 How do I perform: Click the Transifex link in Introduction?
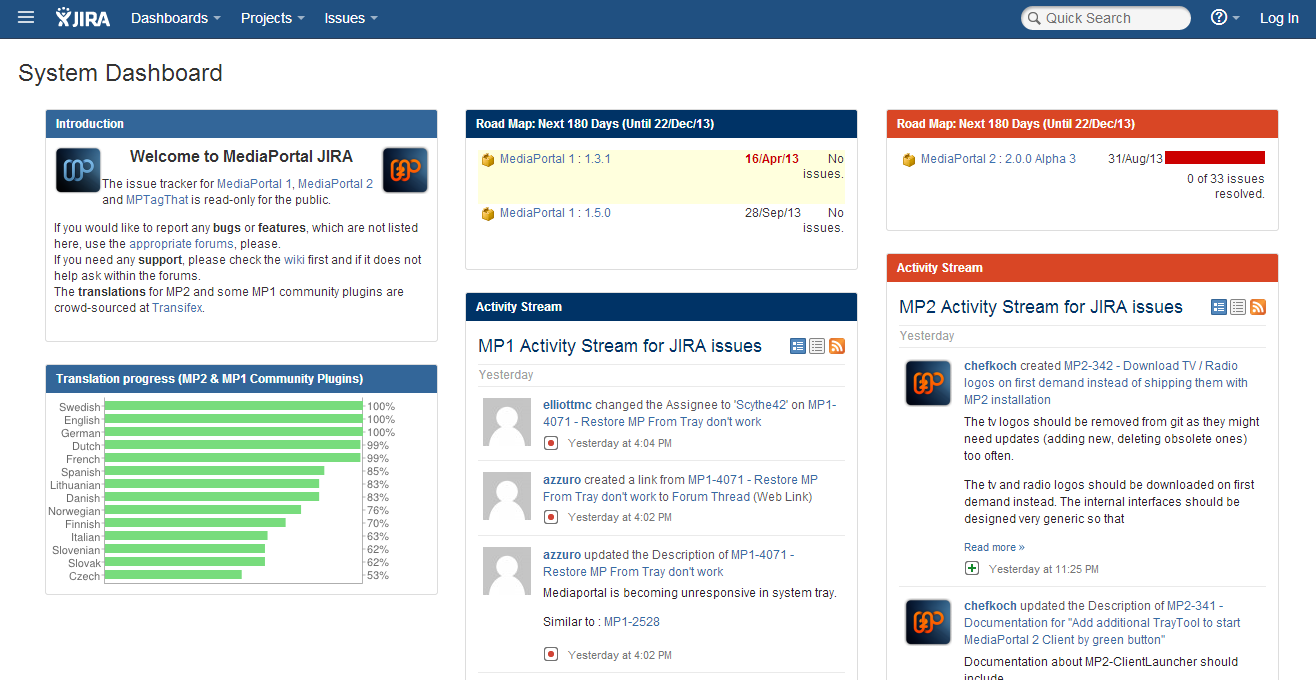point(177,308)
